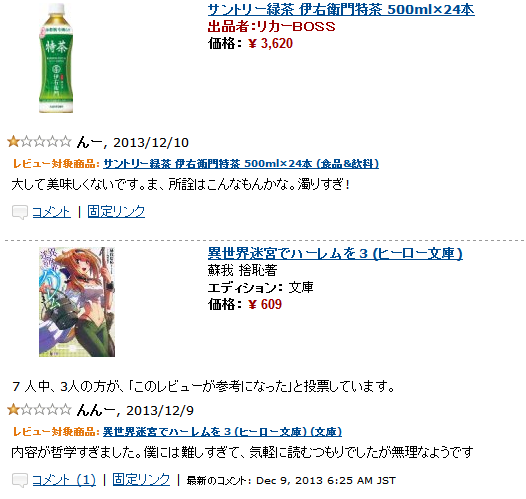Open the サントリー緑茶 伊右衛門特茶 product title link
Viewport: 526px width, 499px height.
(x=341, y=9)
